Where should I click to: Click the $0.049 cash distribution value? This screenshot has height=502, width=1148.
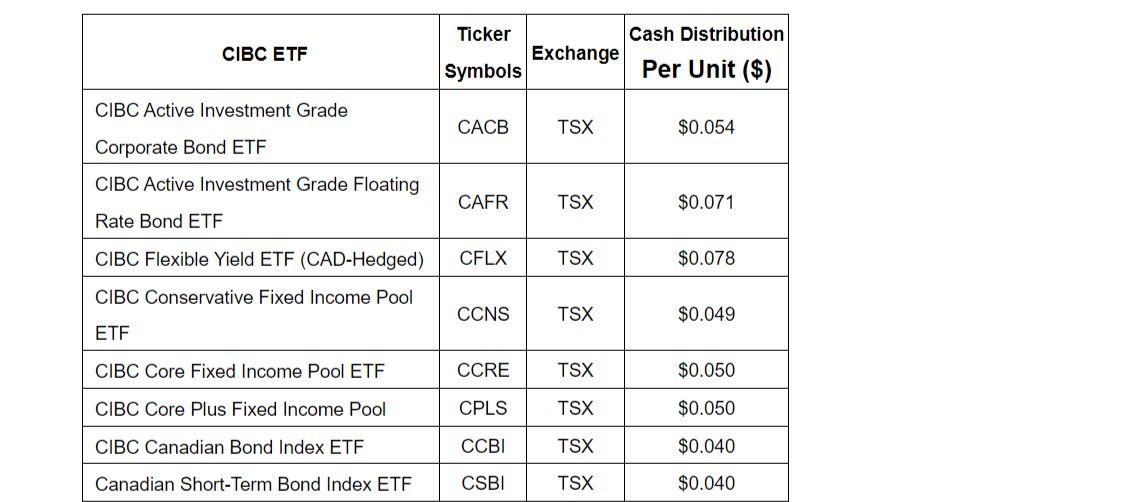click(706, 314)
